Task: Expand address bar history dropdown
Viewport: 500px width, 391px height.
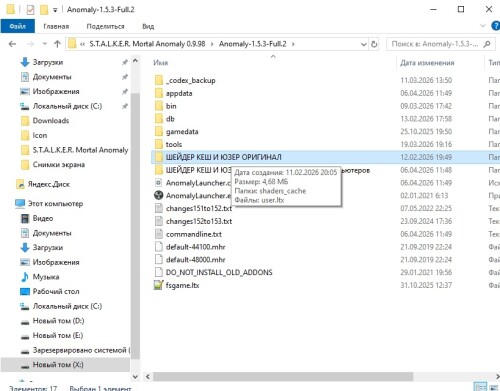Action: [x=363, y=44]
